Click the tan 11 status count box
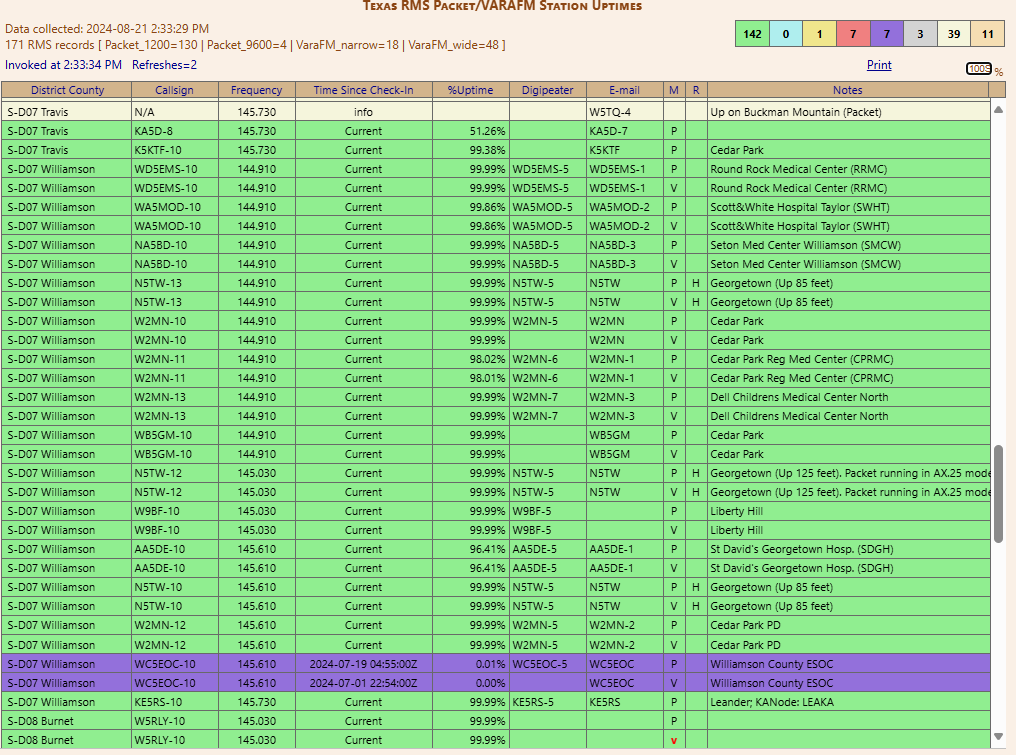Screen dimensions: 1016x755 click(987, 34)
